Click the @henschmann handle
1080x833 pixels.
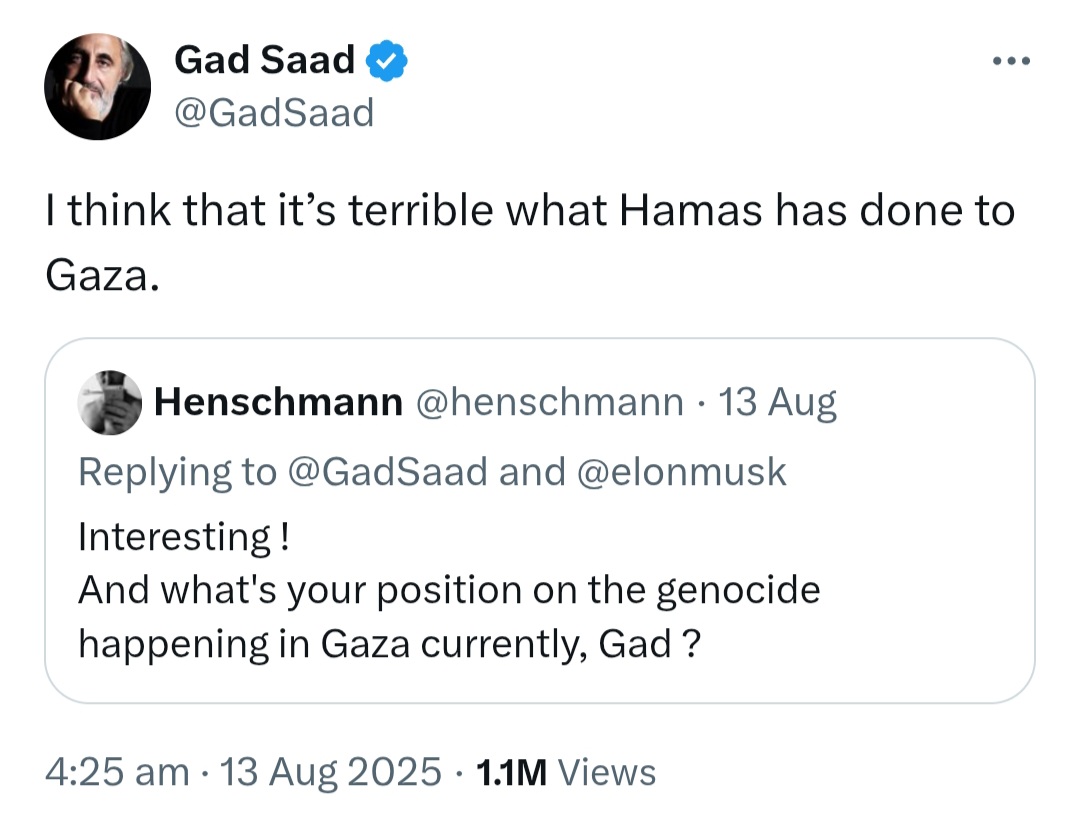click(549, 402)
